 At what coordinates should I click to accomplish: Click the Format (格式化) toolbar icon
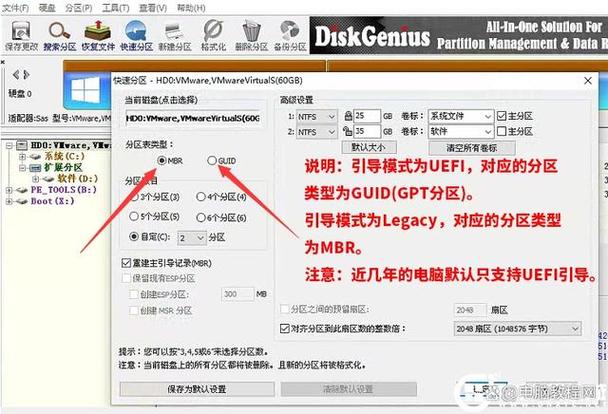click(213, 35)
